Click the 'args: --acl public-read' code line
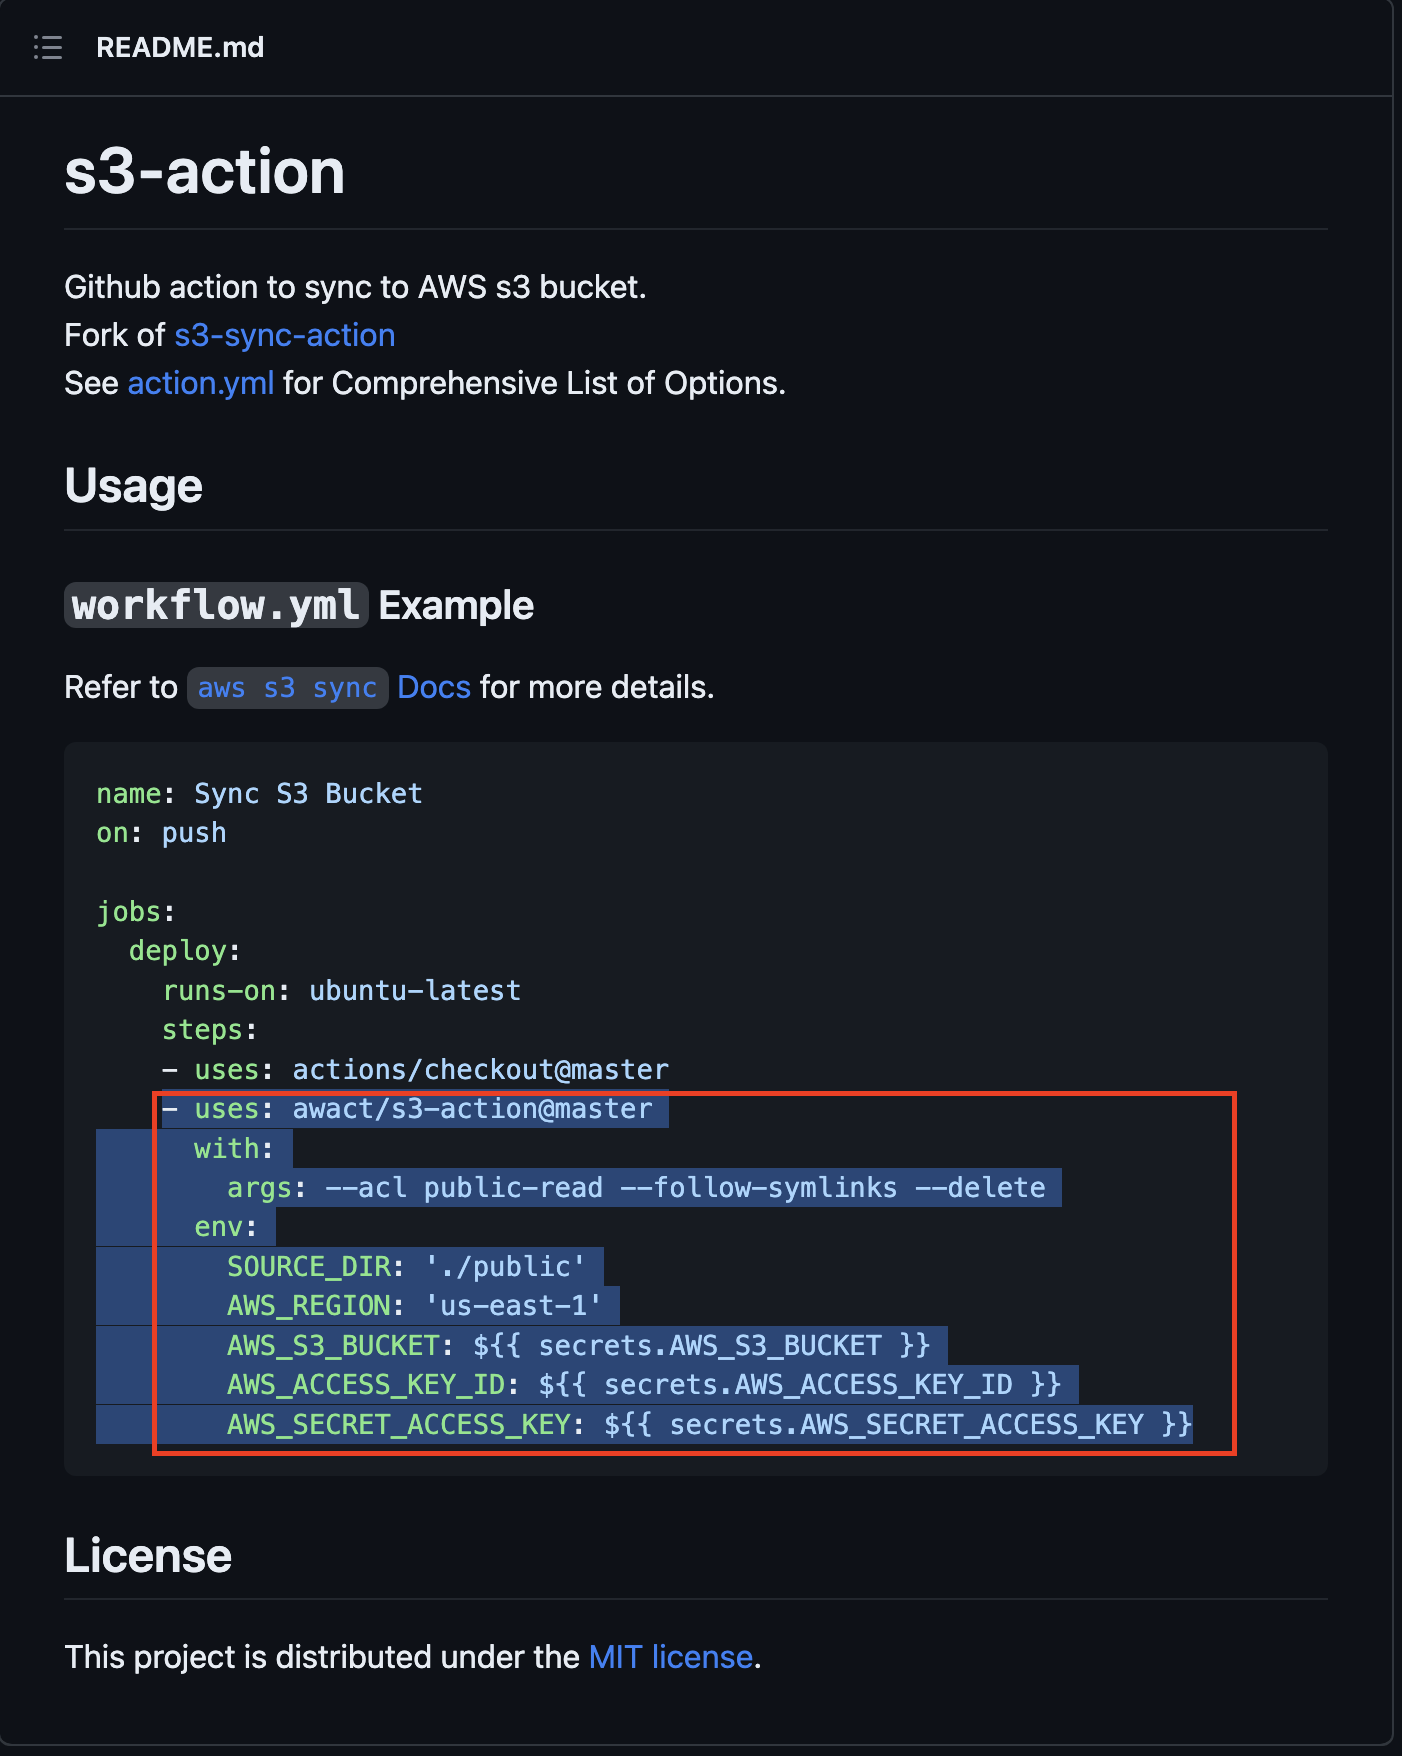The height and width of the screenshot is (1756, 1402). [636, 1188]
